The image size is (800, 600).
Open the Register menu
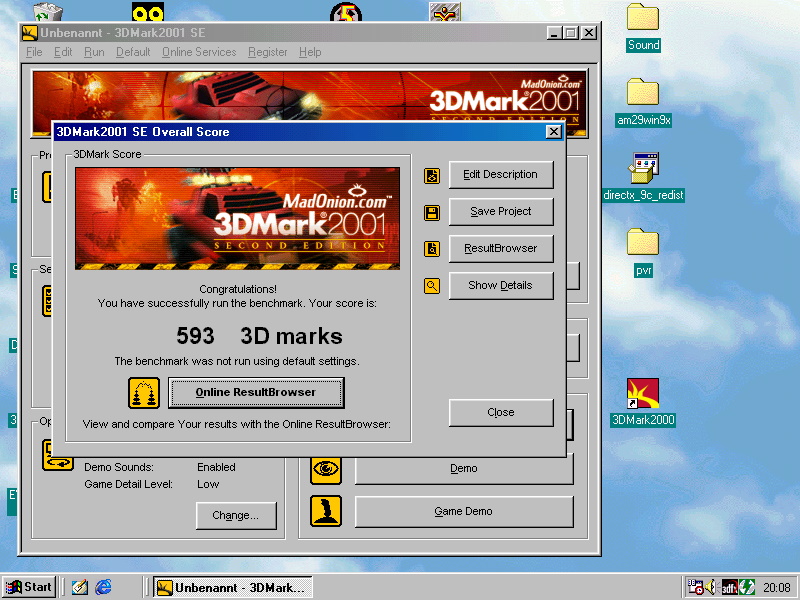click(268, 52)
